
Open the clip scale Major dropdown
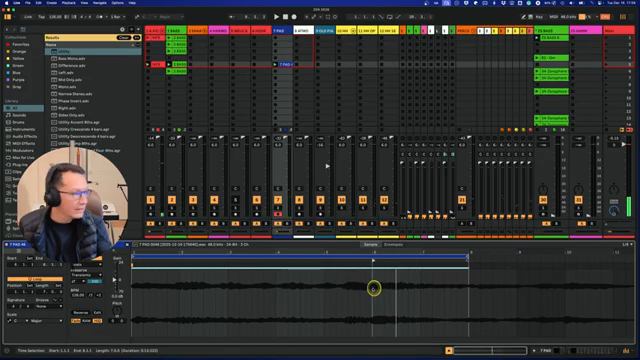tap(47, 321)
